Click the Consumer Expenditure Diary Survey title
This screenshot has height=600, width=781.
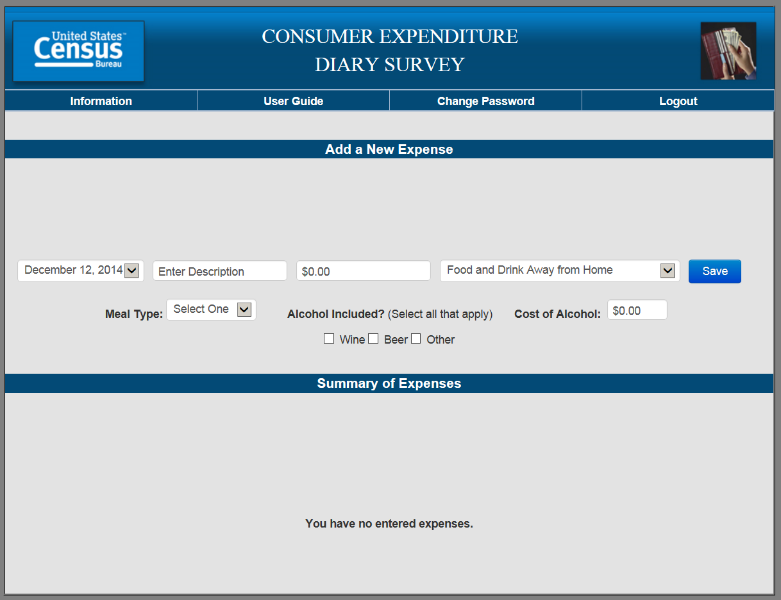coord(390,51)
